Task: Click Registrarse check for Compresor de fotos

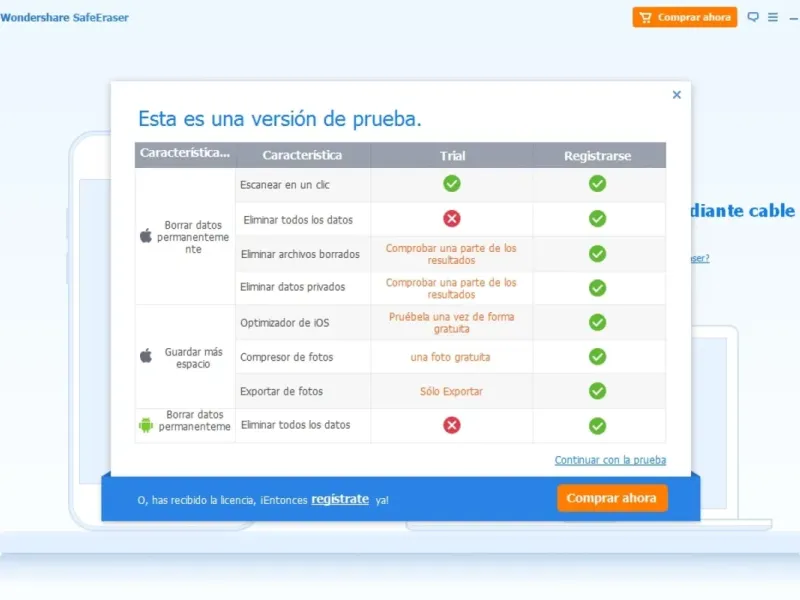Action: (x=597, y=357)
